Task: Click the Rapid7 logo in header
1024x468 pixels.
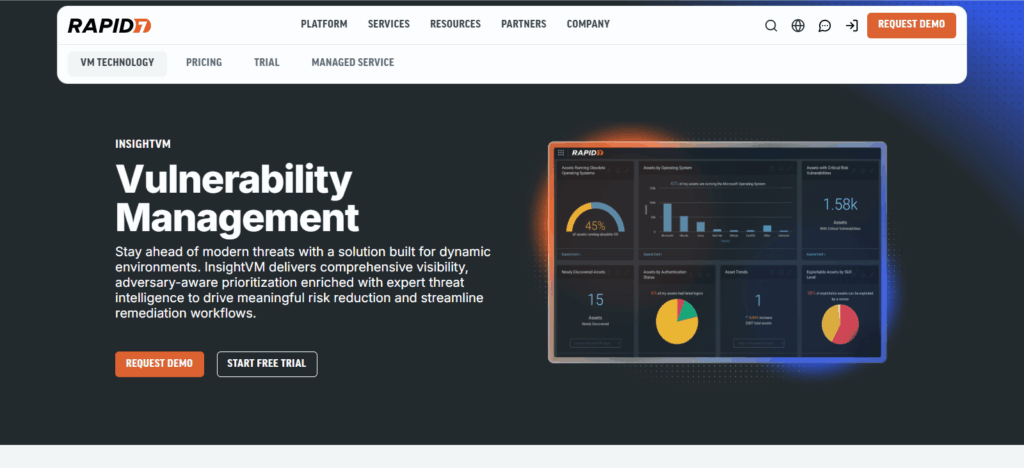Action: click(x=110, y=25)
